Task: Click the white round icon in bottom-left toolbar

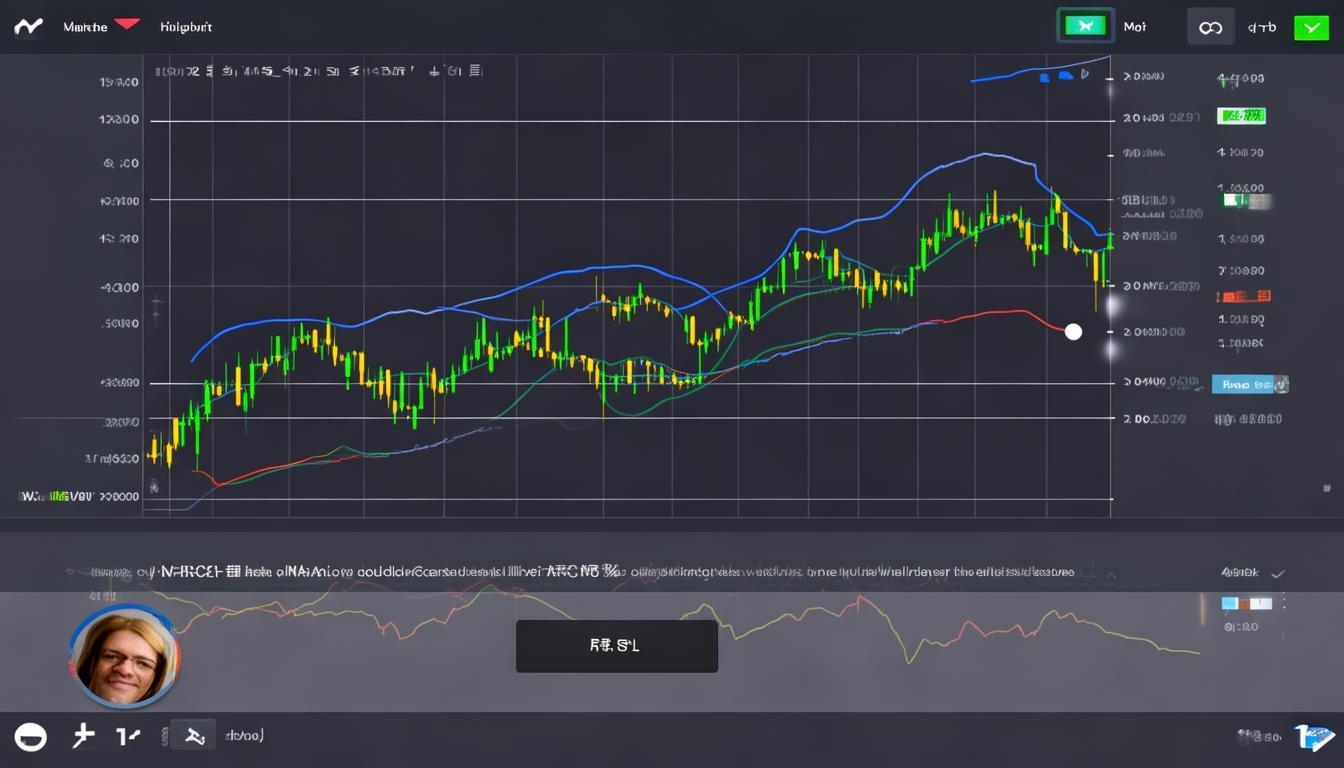Action: [x=32, y=737]
